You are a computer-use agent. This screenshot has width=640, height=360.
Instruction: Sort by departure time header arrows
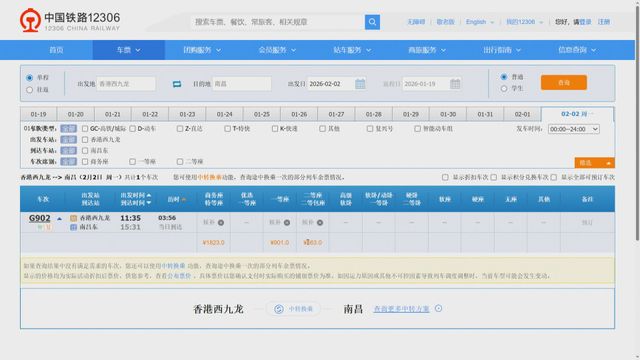[x=149, y=199]
